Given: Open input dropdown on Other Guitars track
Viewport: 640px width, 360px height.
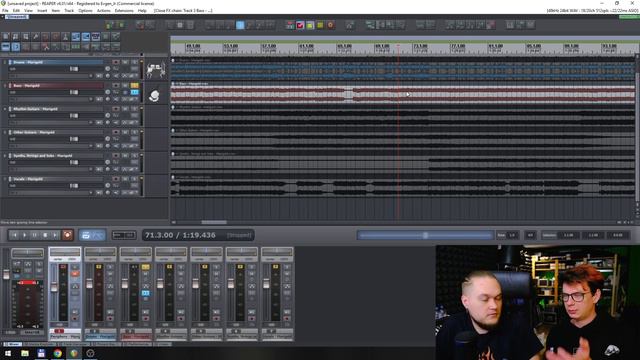Looking at the screenshot, I should tap(91, 146).
